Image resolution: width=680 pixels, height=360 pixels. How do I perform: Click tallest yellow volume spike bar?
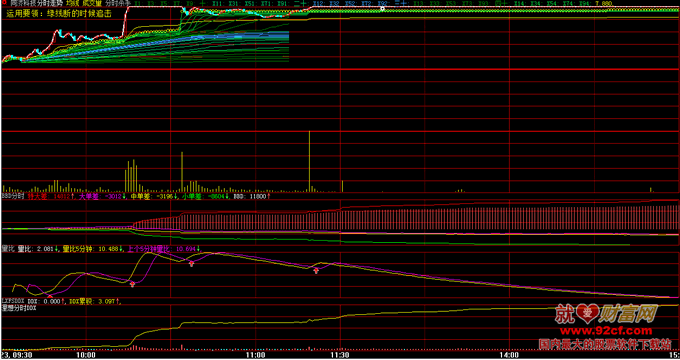pos(309,160)
